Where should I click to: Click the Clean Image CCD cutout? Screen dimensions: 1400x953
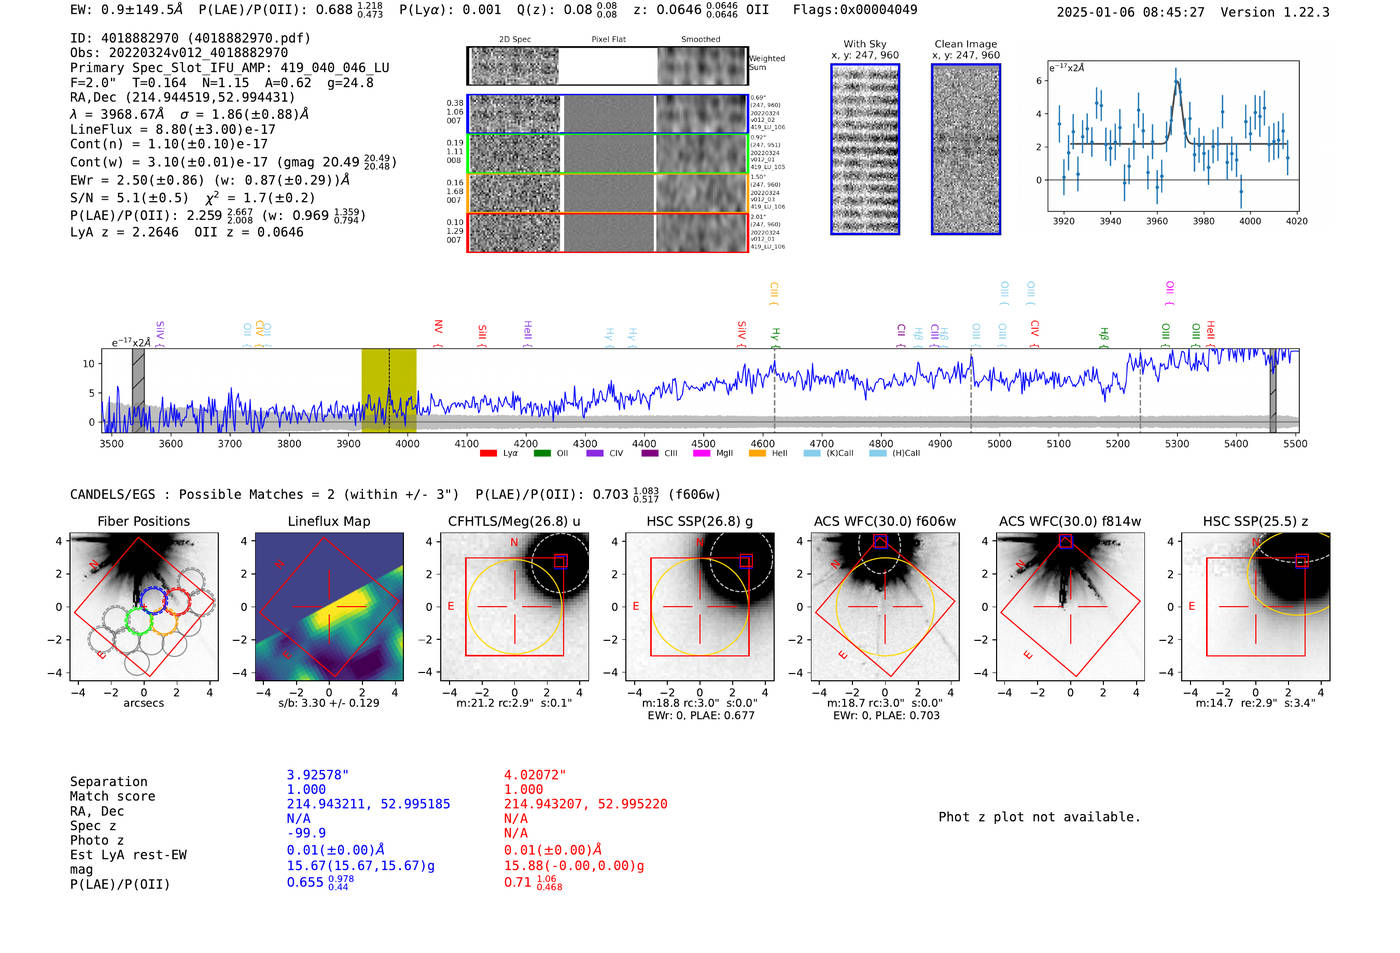(966, 149)
